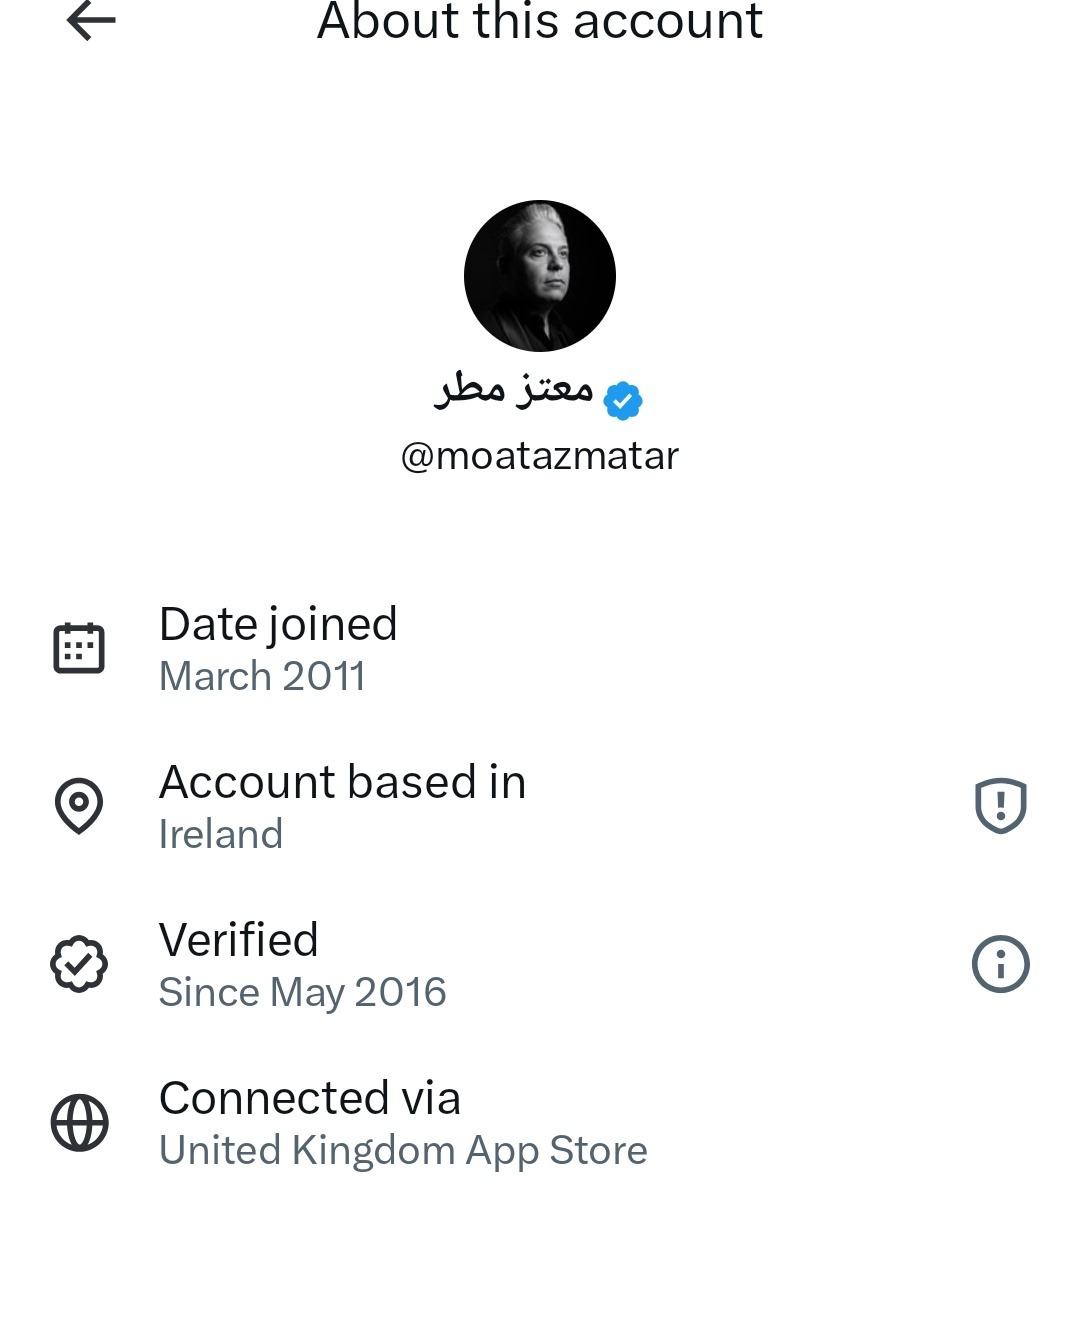Open the profile picture of @moatazmatar
Viewport: 1080px width, 1317px height.
pos(540,276)
